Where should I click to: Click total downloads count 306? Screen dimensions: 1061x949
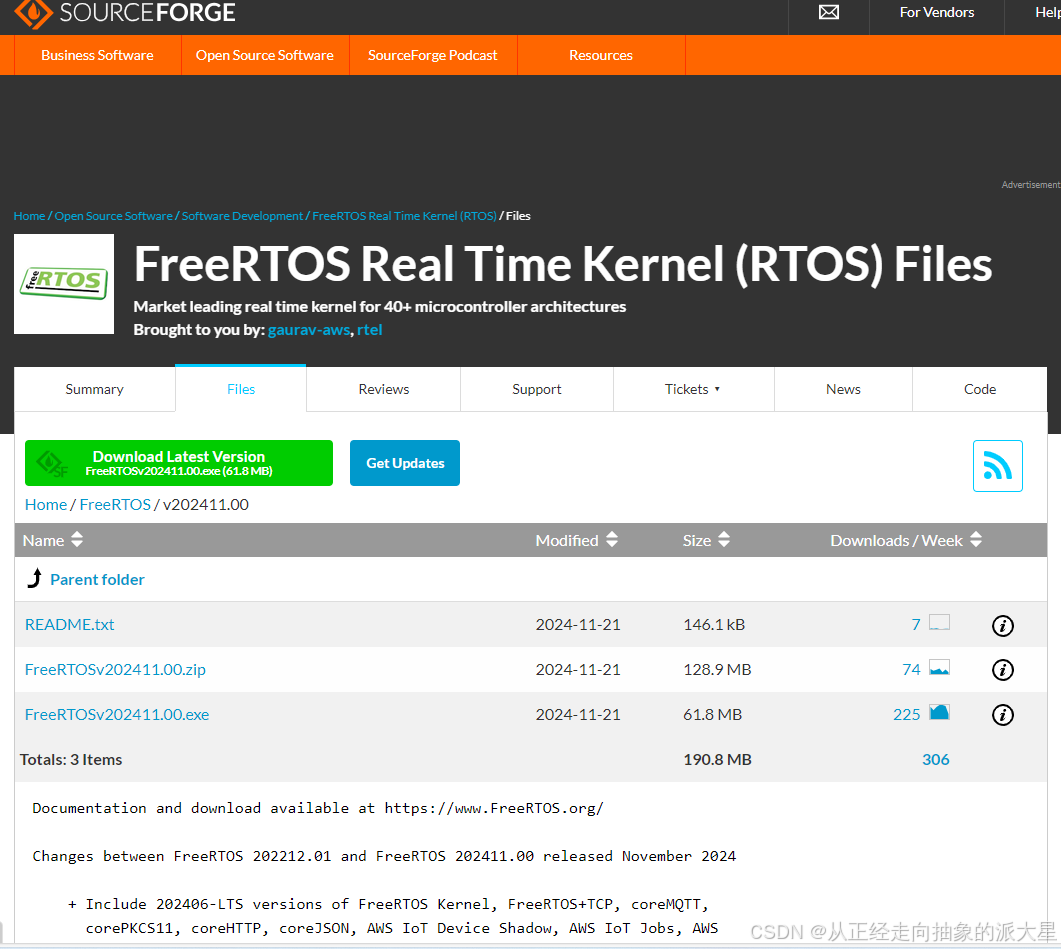coord(936,759)
